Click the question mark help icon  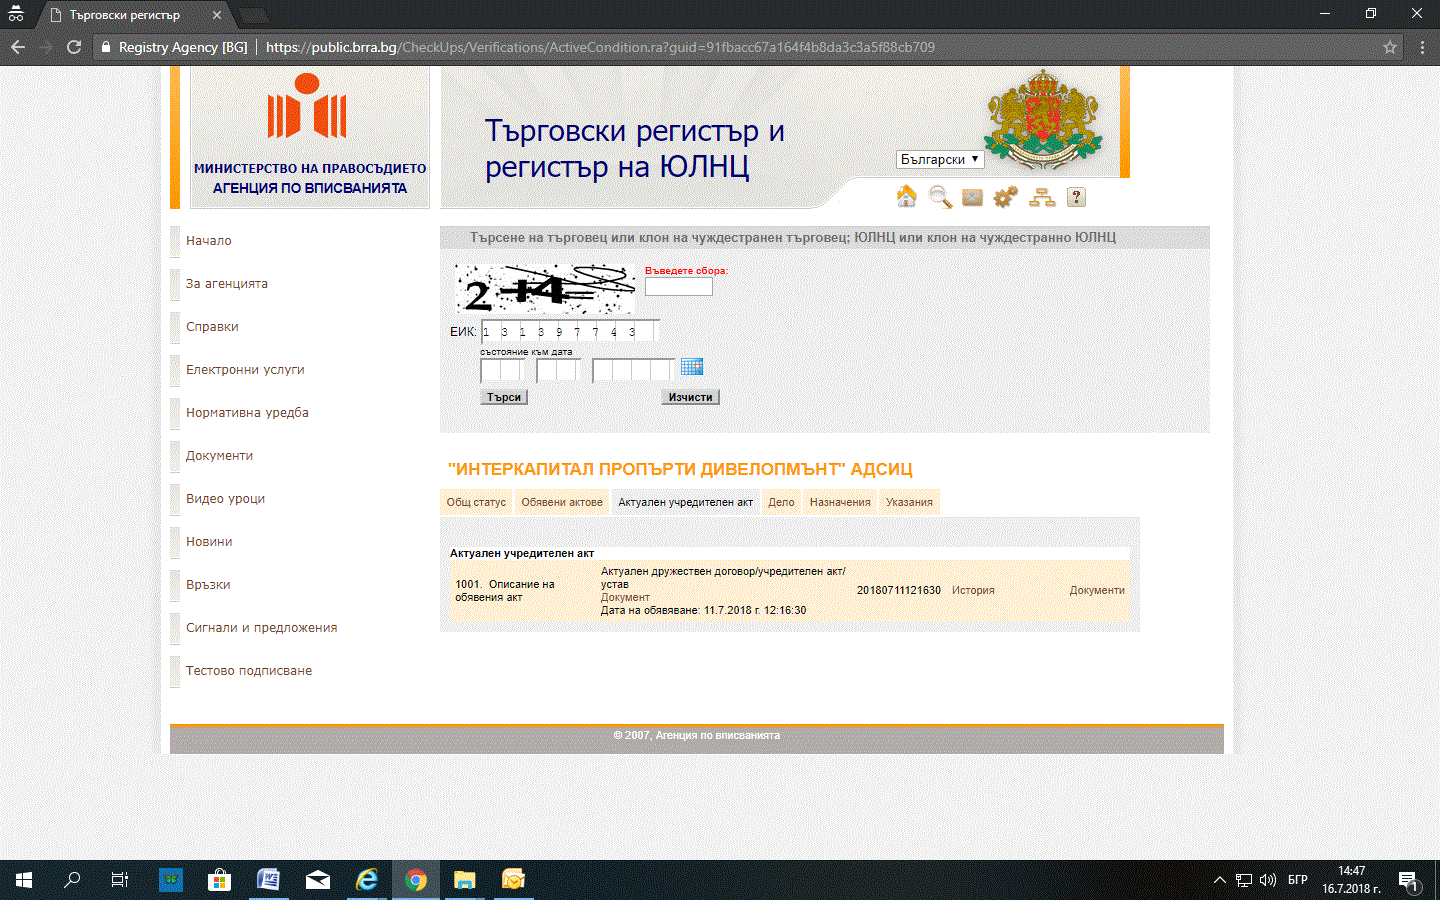pos(1076,197)
